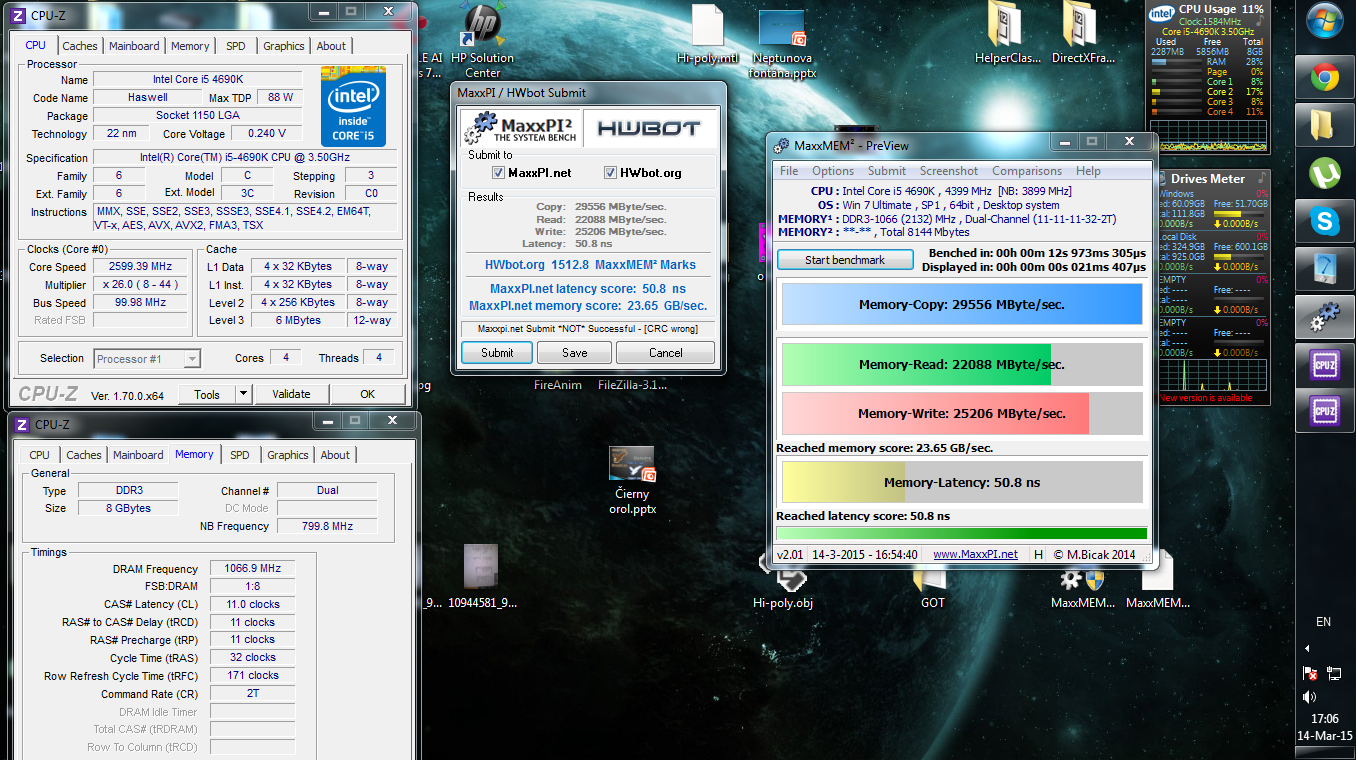Click the MaxxMEM² window title bar icon
Screen dimensions: 1358x761
782,145
